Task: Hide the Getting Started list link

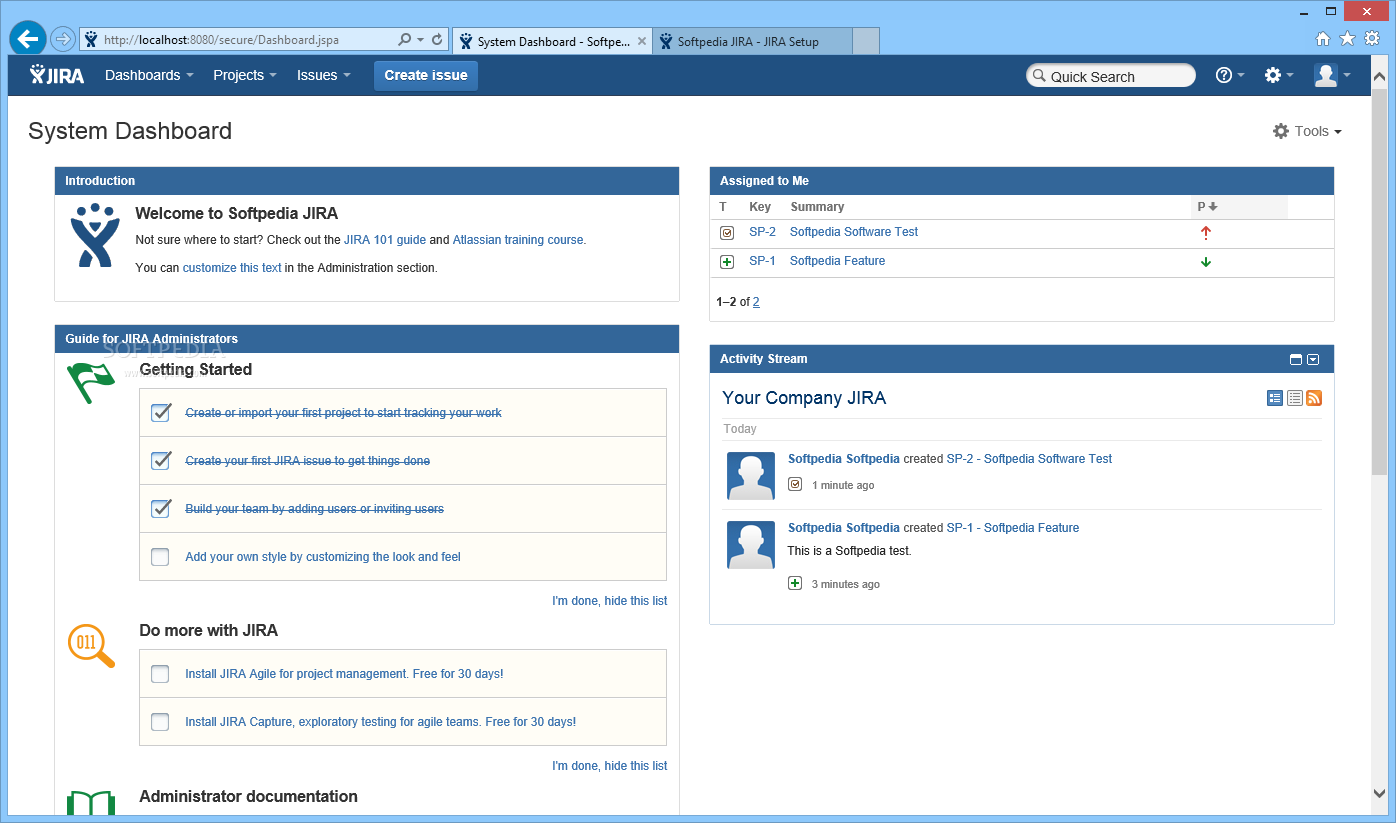Action: [610, 601]
